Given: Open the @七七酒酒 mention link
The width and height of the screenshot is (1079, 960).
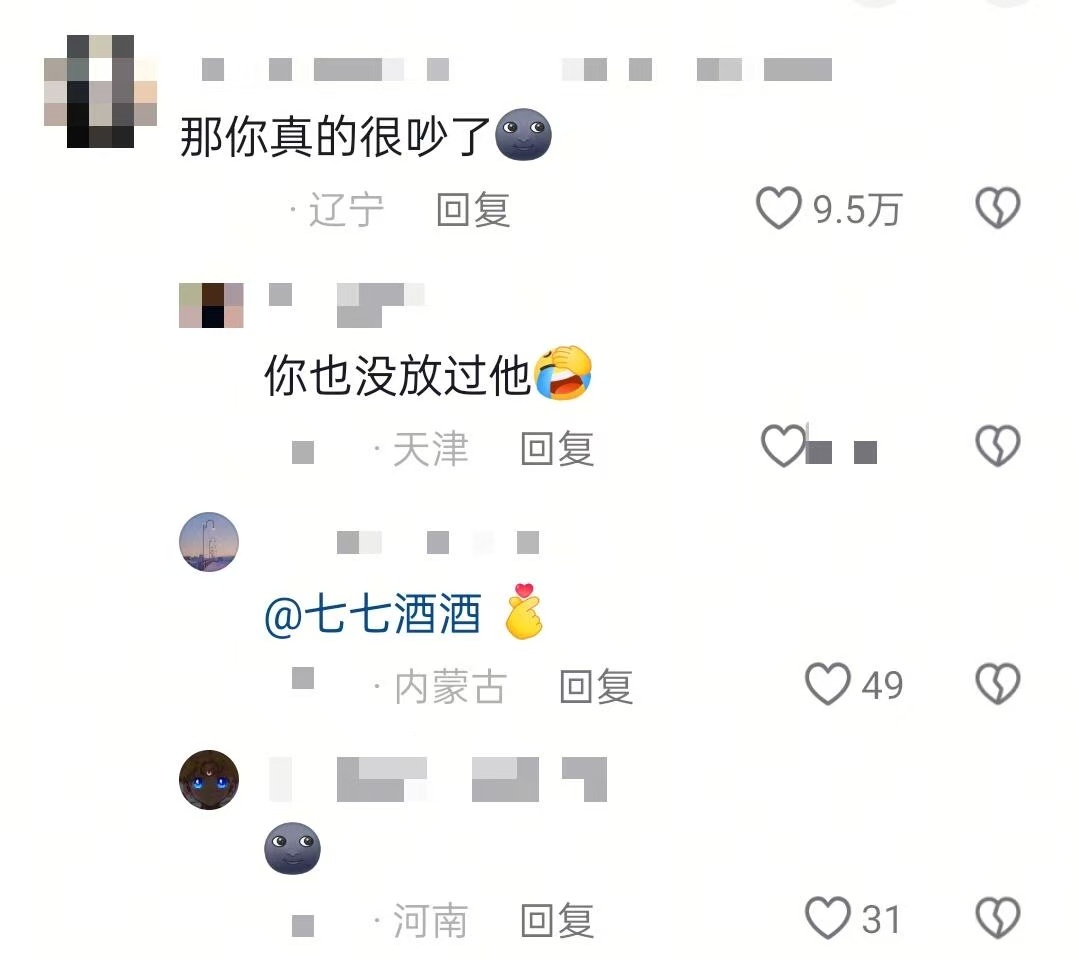Looking at the screenshot, I should 372,614.
